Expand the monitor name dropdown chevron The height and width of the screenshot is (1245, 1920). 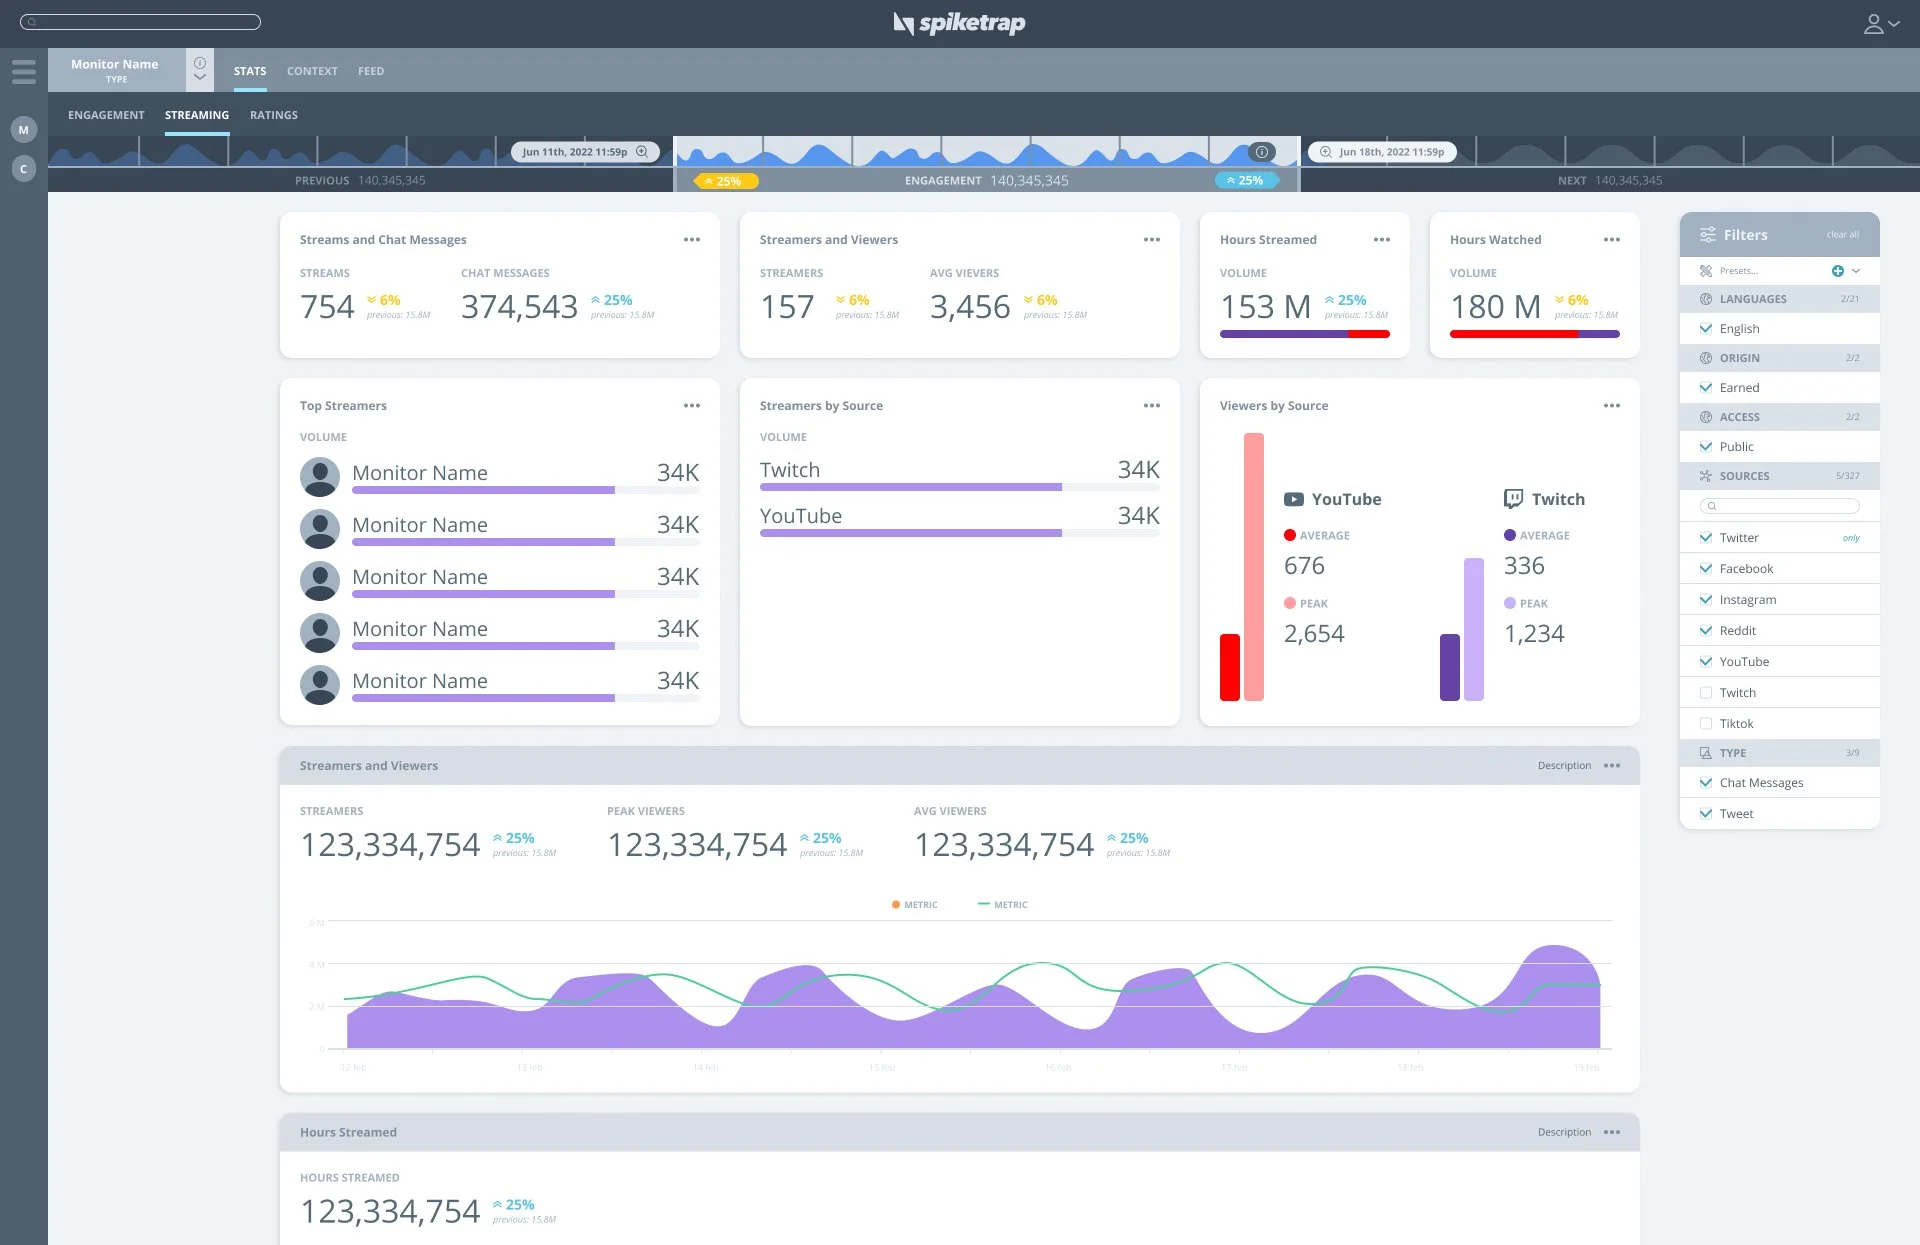coord(200,78)
